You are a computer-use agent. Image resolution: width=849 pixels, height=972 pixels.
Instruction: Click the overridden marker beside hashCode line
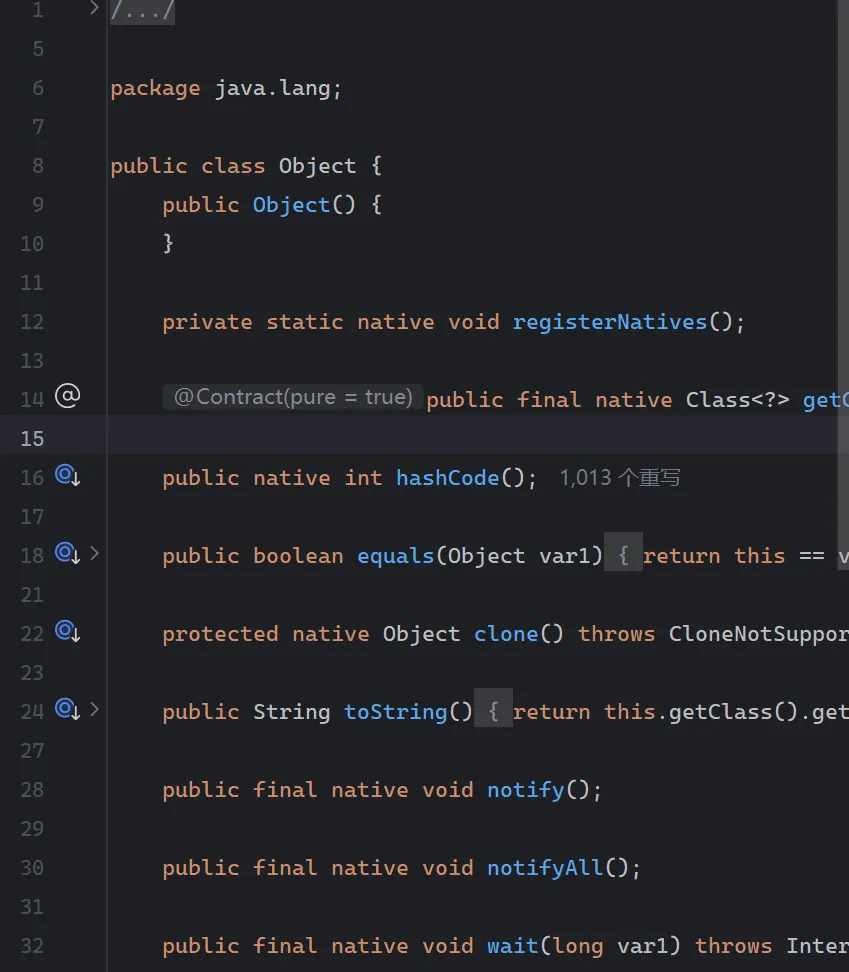[67, 477]
